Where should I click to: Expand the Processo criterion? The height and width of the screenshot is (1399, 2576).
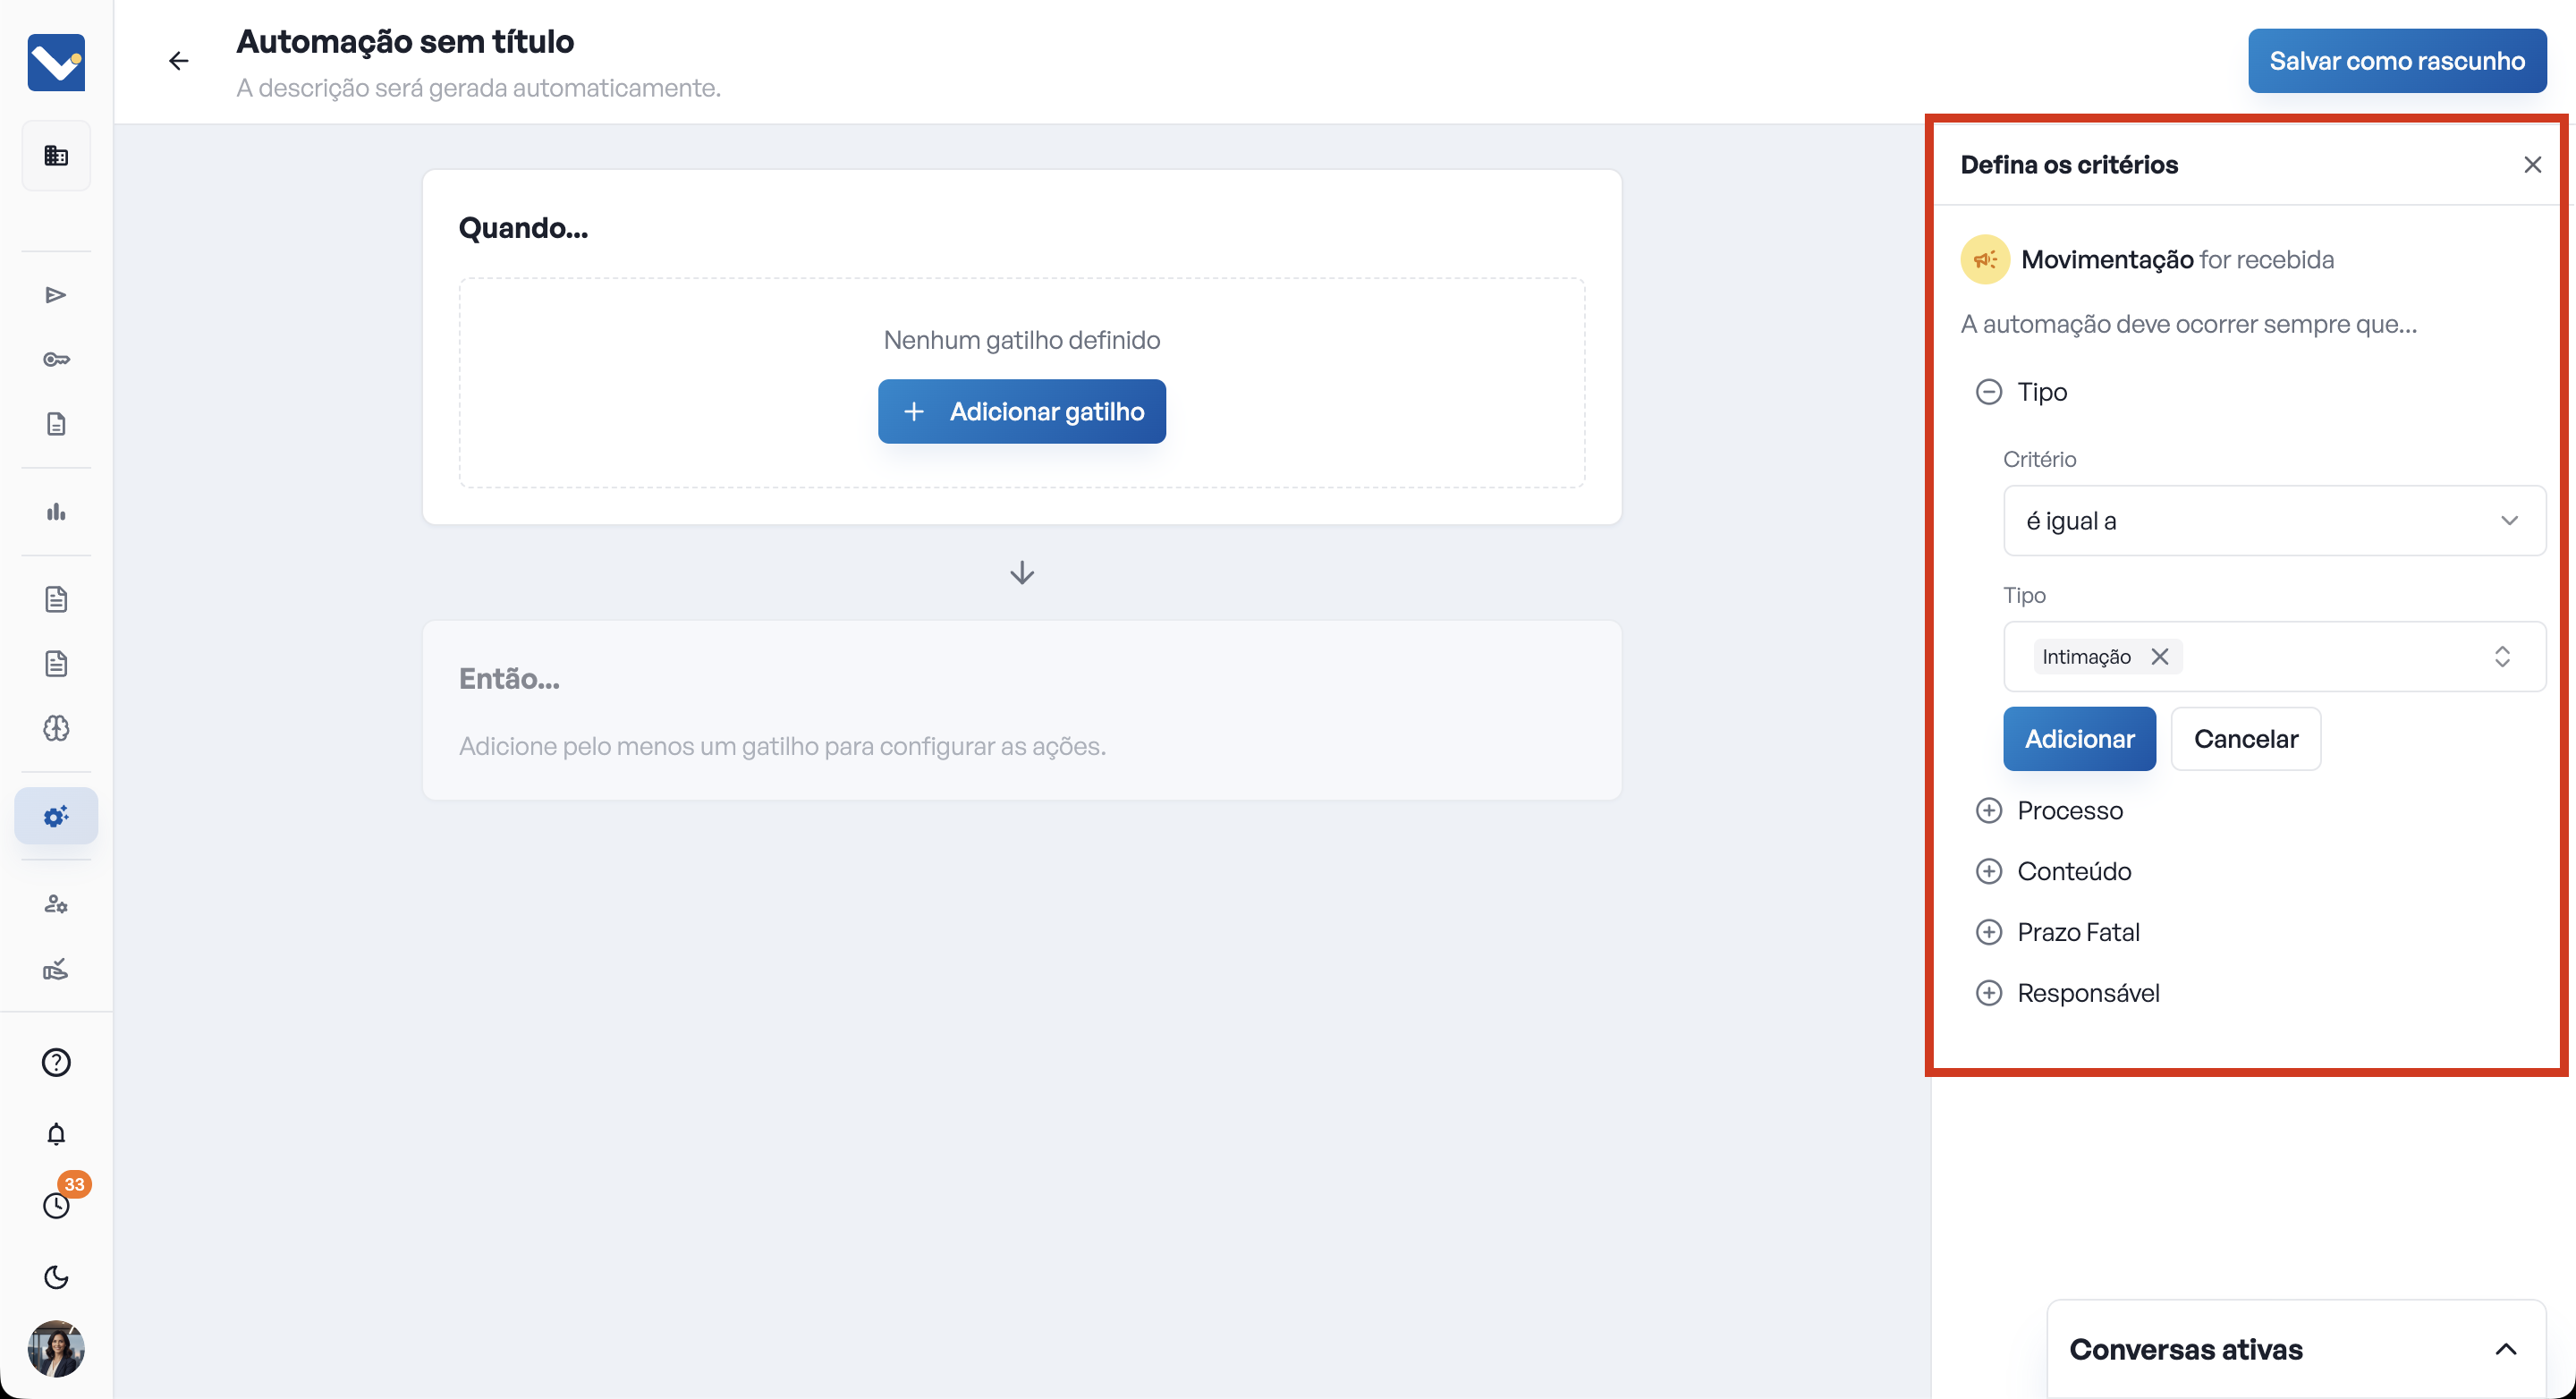click(1988, 810)
